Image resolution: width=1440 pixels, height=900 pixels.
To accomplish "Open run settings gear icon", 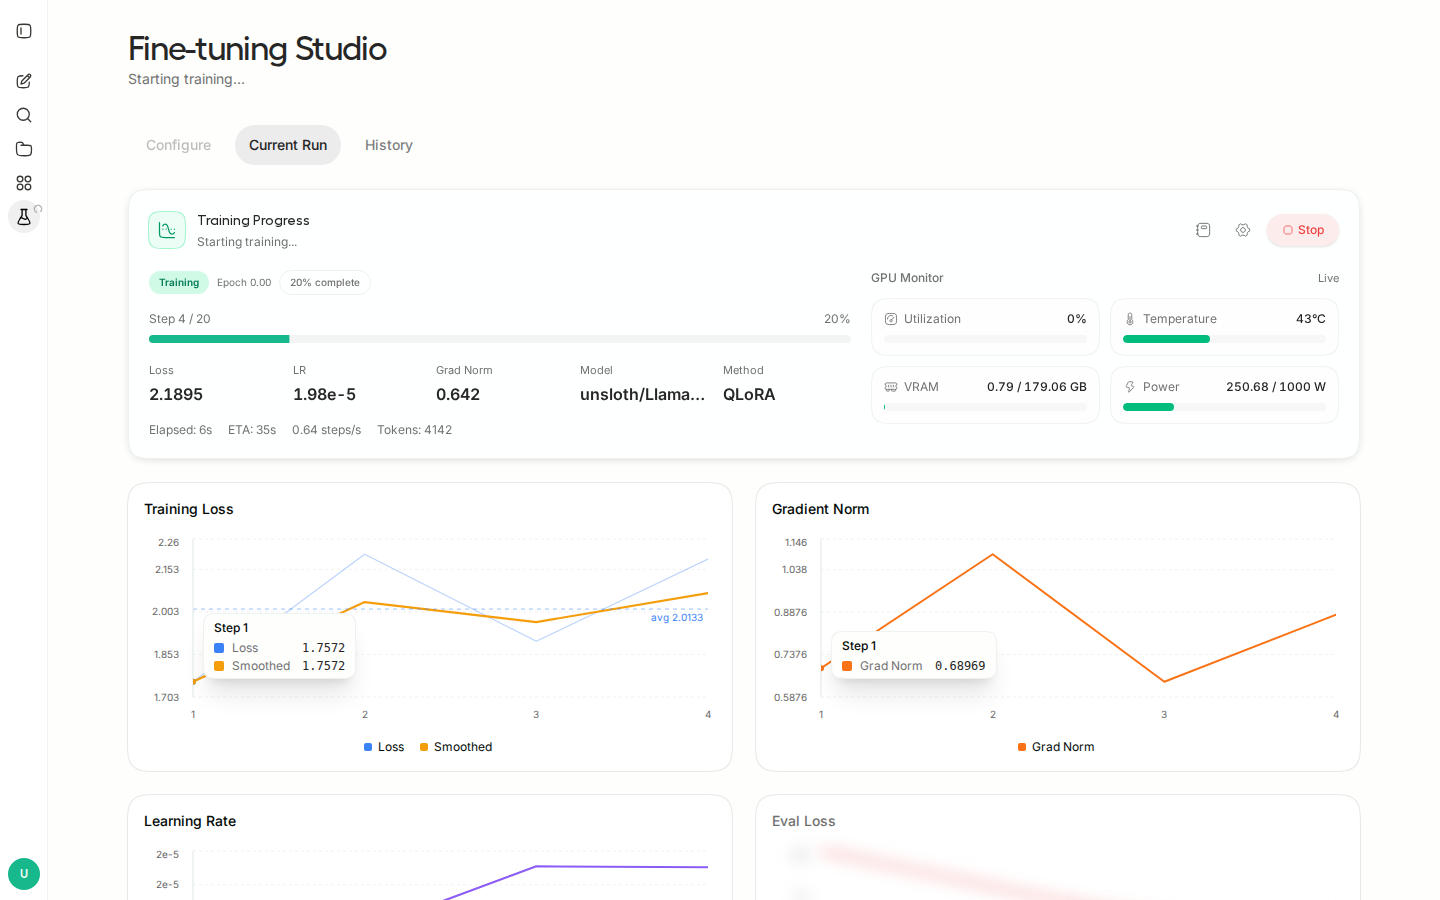I will pos(1243,230).
